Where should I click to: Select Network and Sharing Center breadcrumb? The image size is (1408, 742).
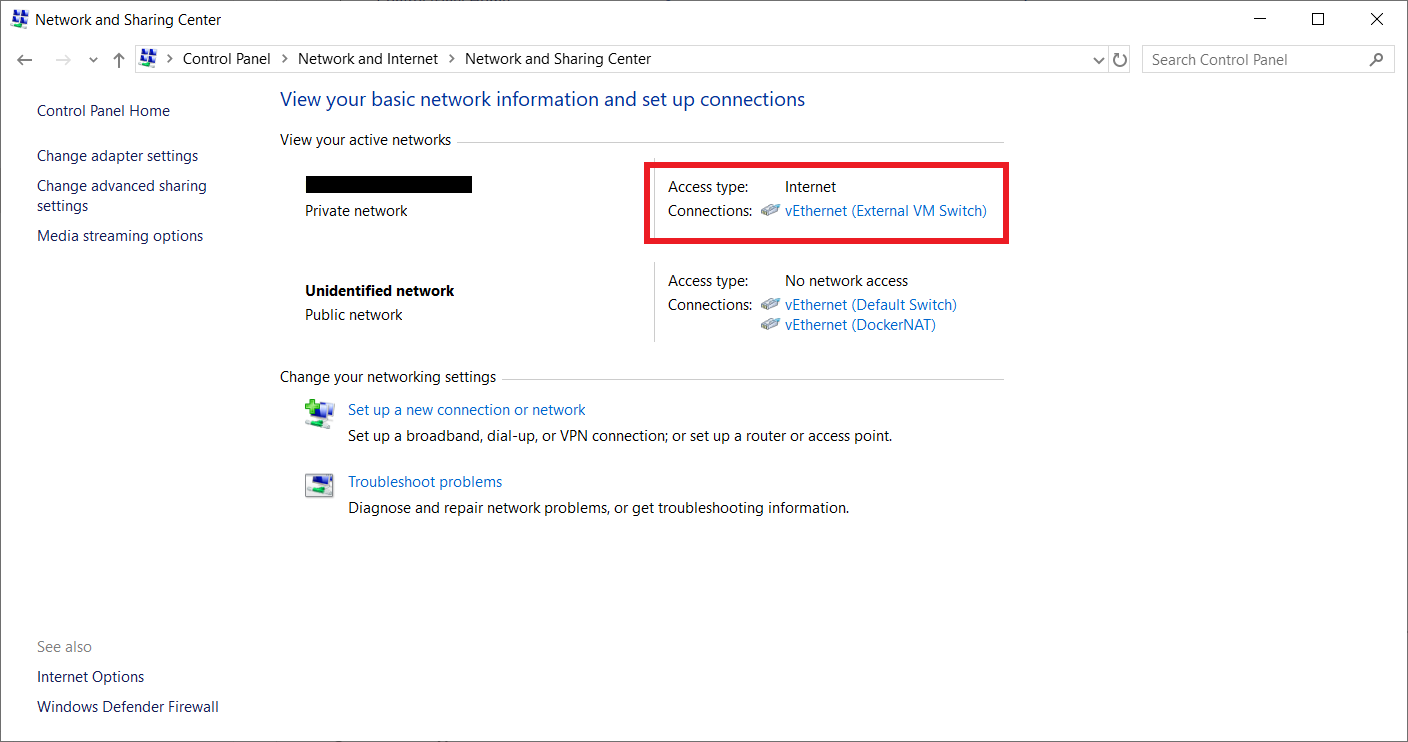pos(558,59)
